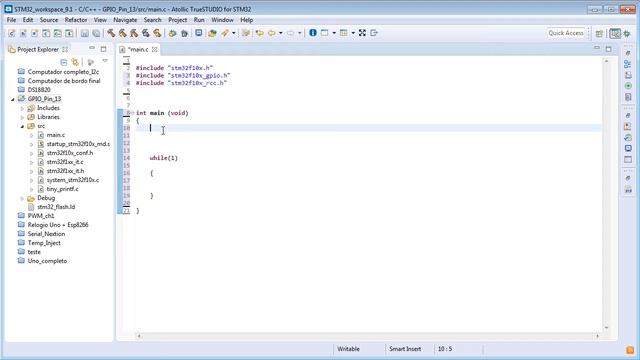The height and width of the screenshot is (360, 640).
Task: Open the Source menu
Action: click(49, 20)
